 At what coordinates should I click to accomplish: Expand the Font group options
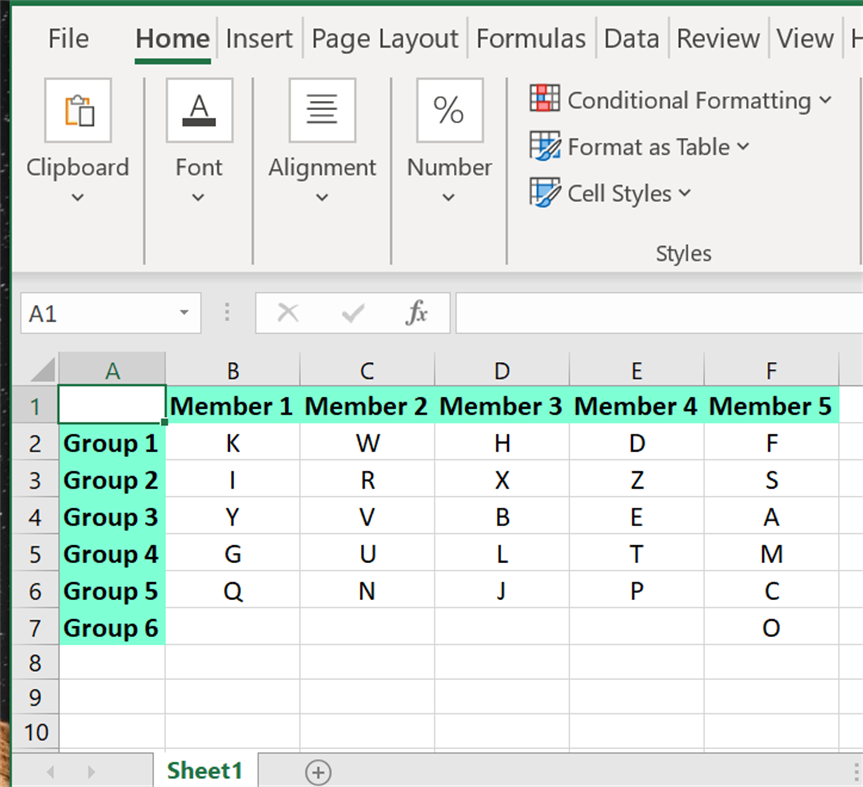[198, 198]
